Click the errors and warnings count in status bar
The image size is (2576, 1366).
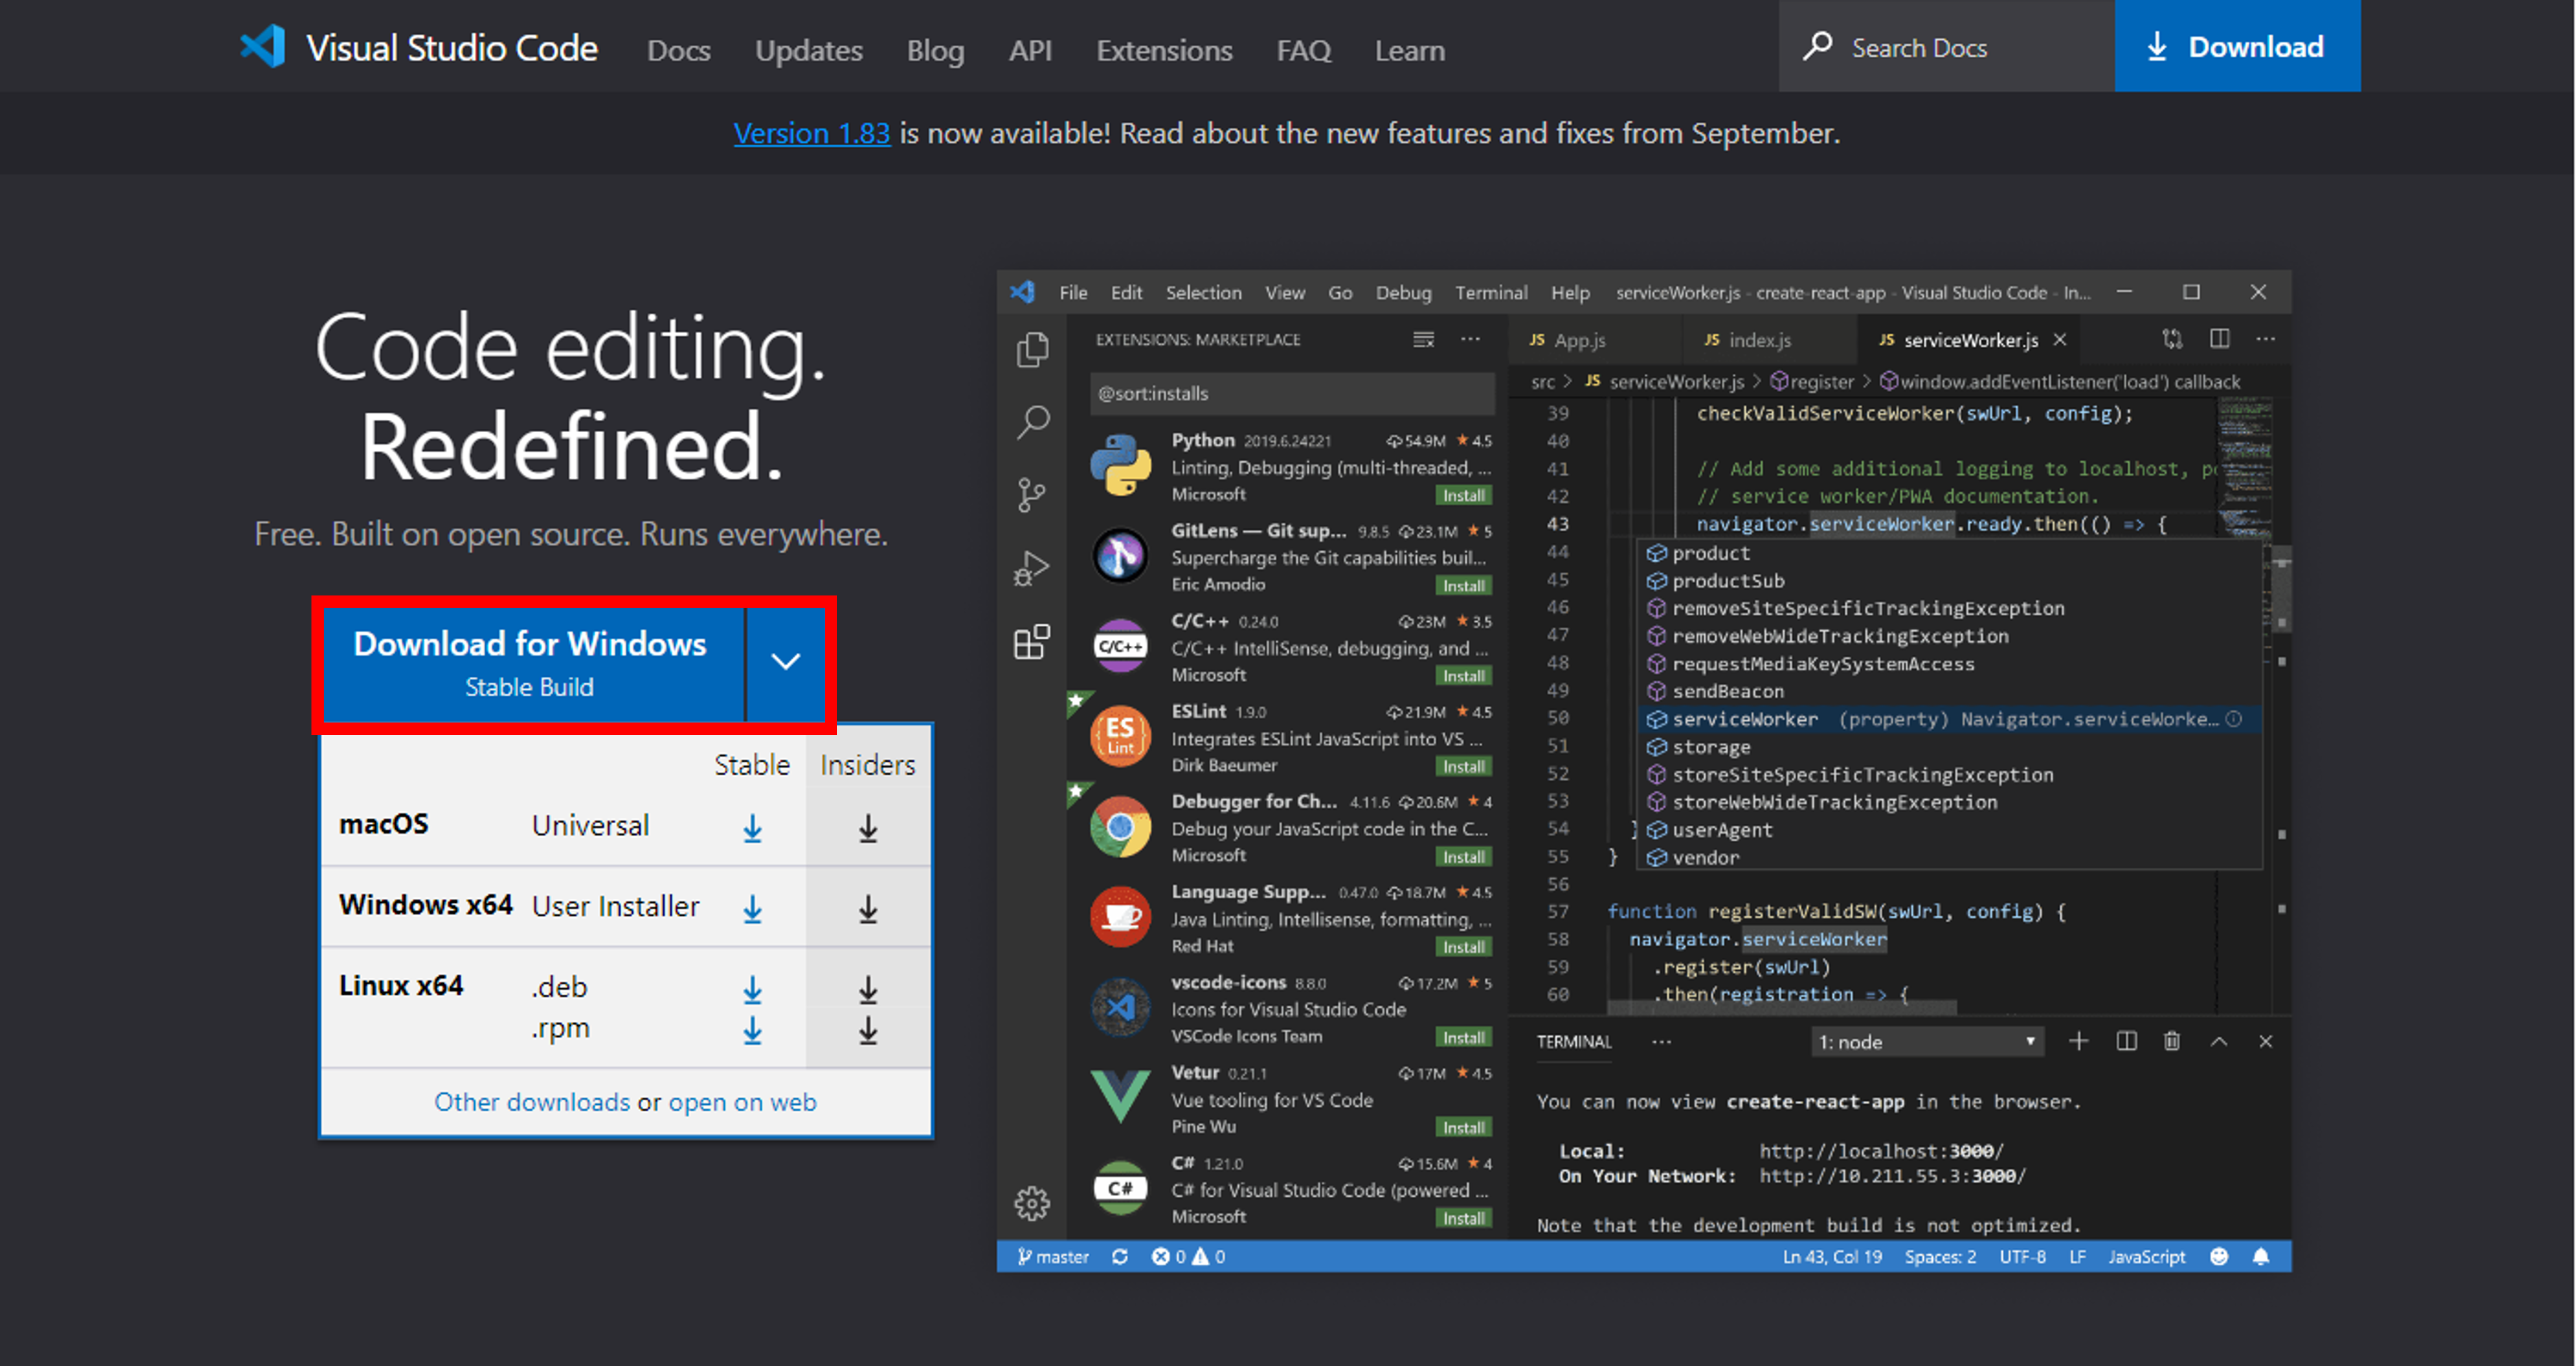pos(1188,1256)
